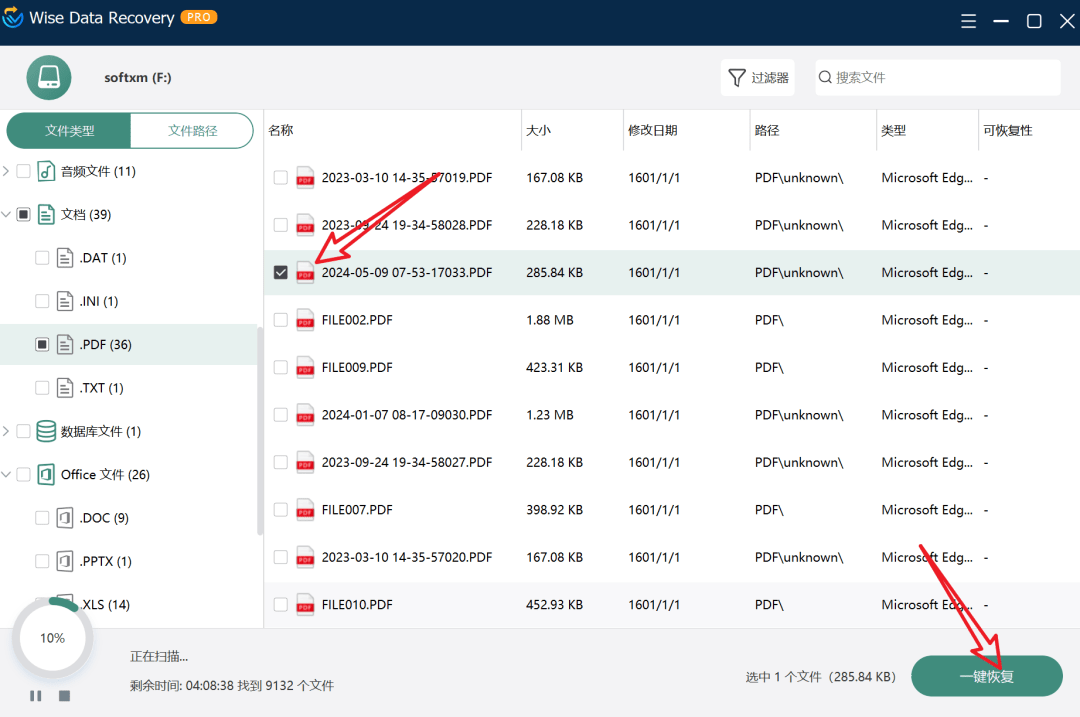The height and width of the screenshot is (717, 1080).
Task: Pause the scan with the pause icon
Action: pos(36,696)
